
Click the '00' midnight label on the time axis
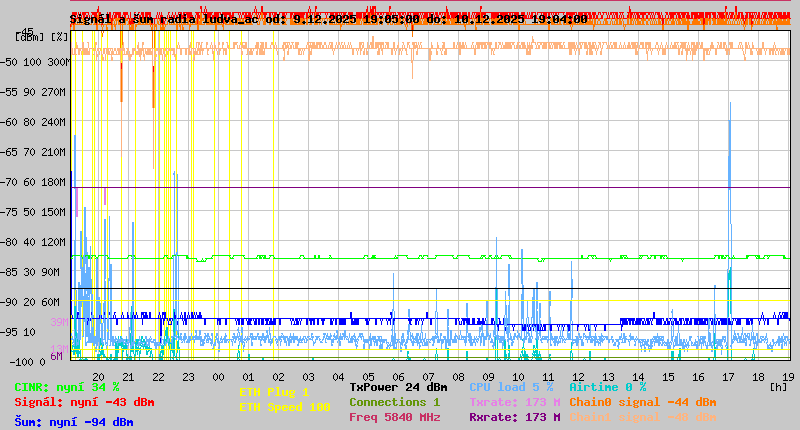(x=218, y=377)
